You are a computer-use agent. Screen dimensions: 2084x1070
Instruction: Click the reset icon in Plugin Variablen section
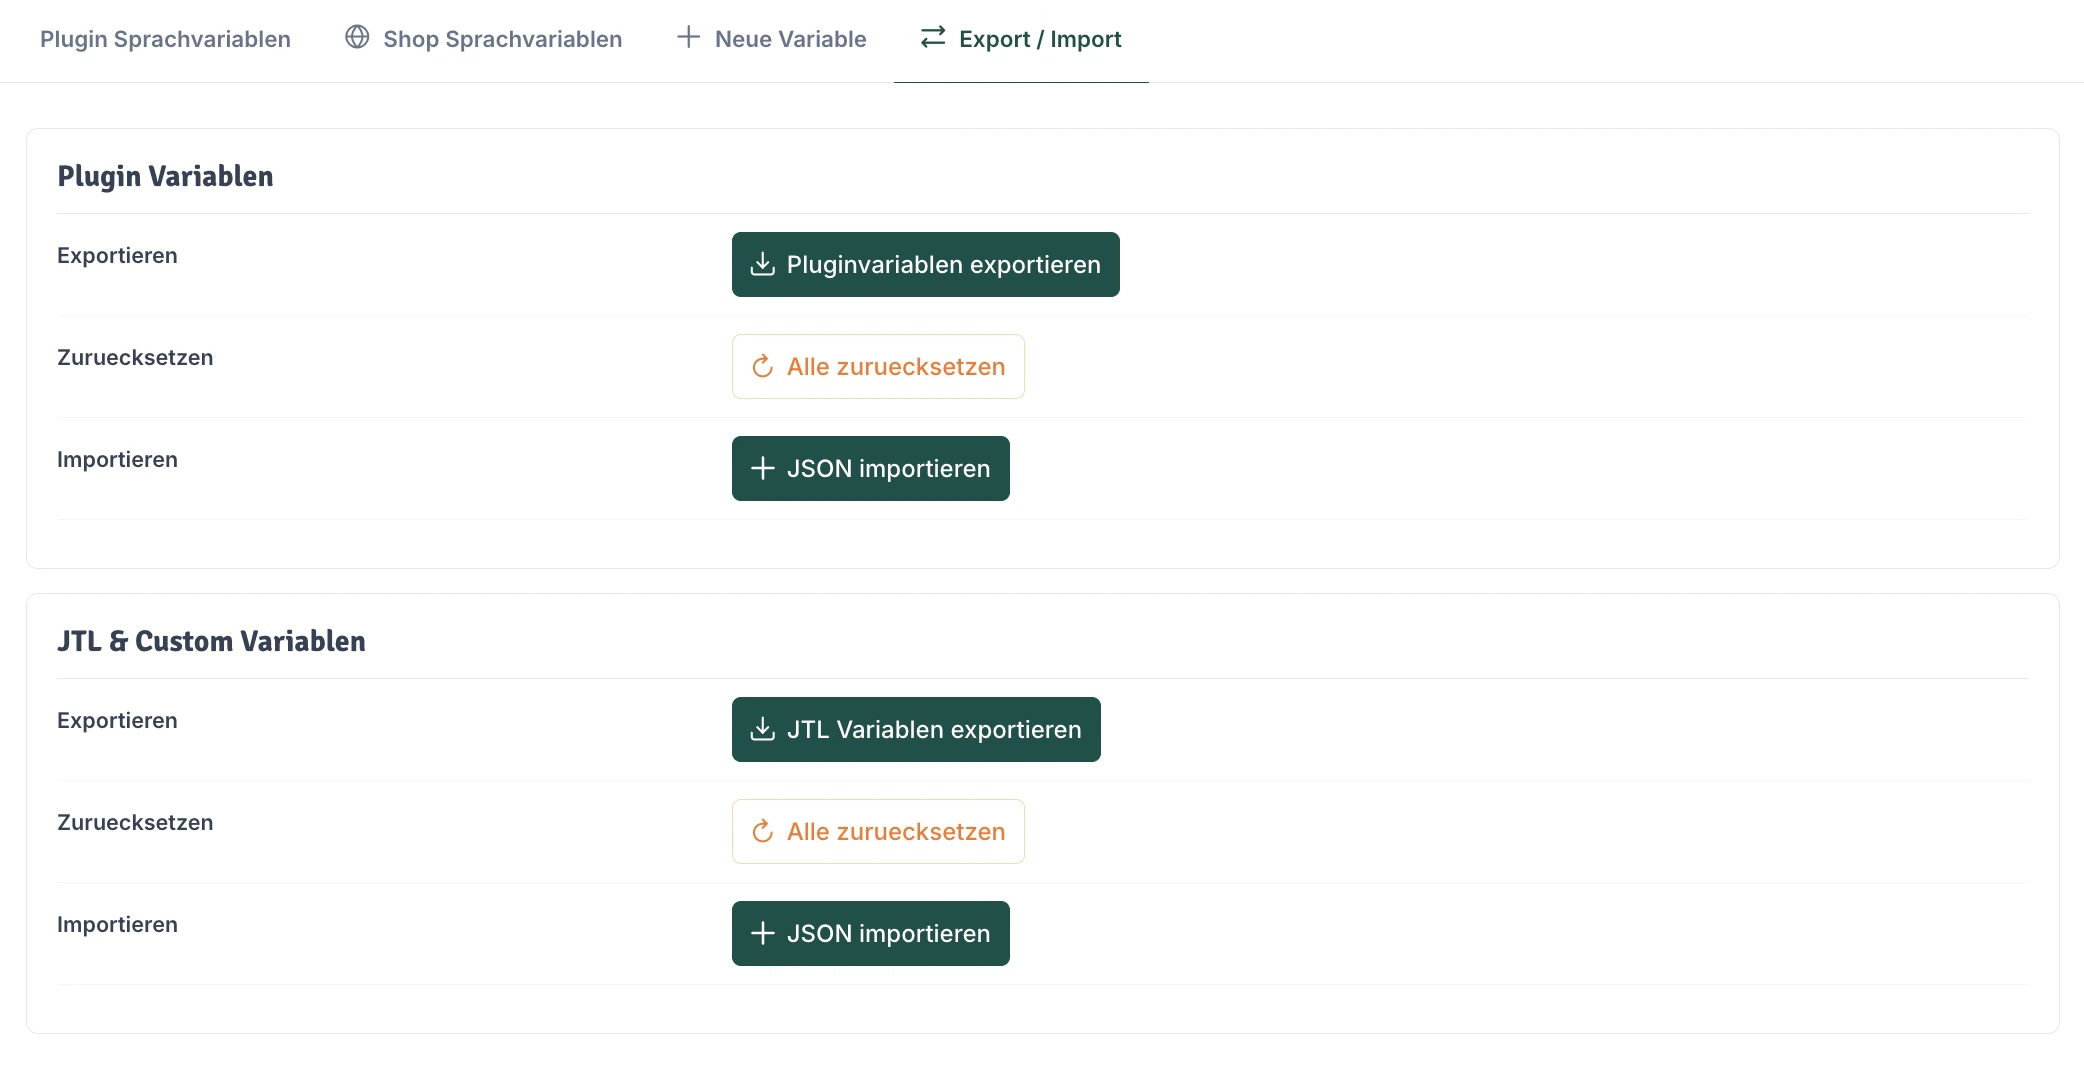[x=763, y=366]
